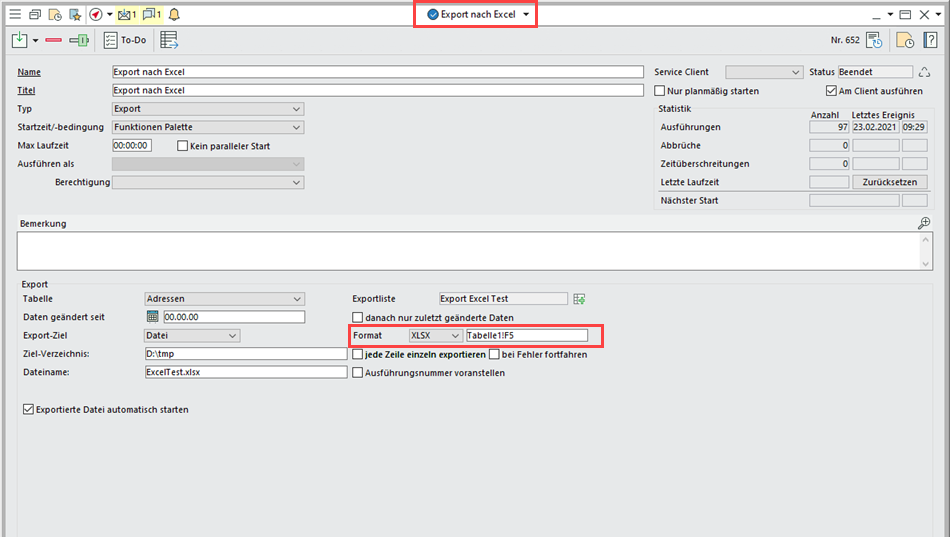Viewport: 950px width, 537px height.
Task: Open calendar icon for Daten geändert seit
Action: (x=153, y=317)
